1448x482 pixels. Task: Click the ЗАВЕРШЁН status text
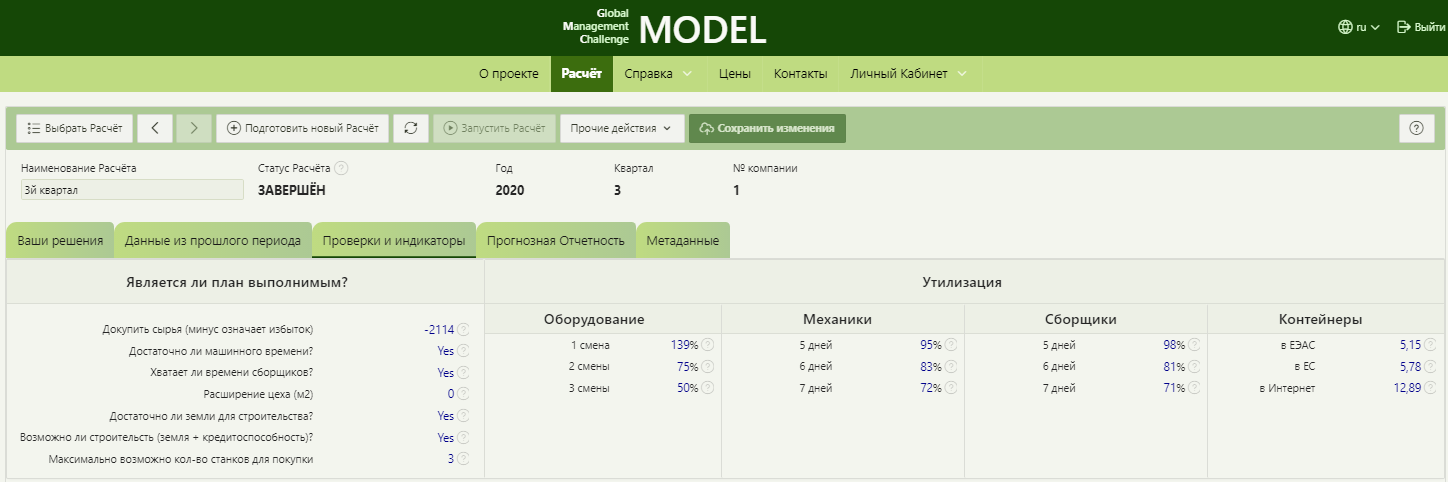pyautogui.click(x=292, y=190)
